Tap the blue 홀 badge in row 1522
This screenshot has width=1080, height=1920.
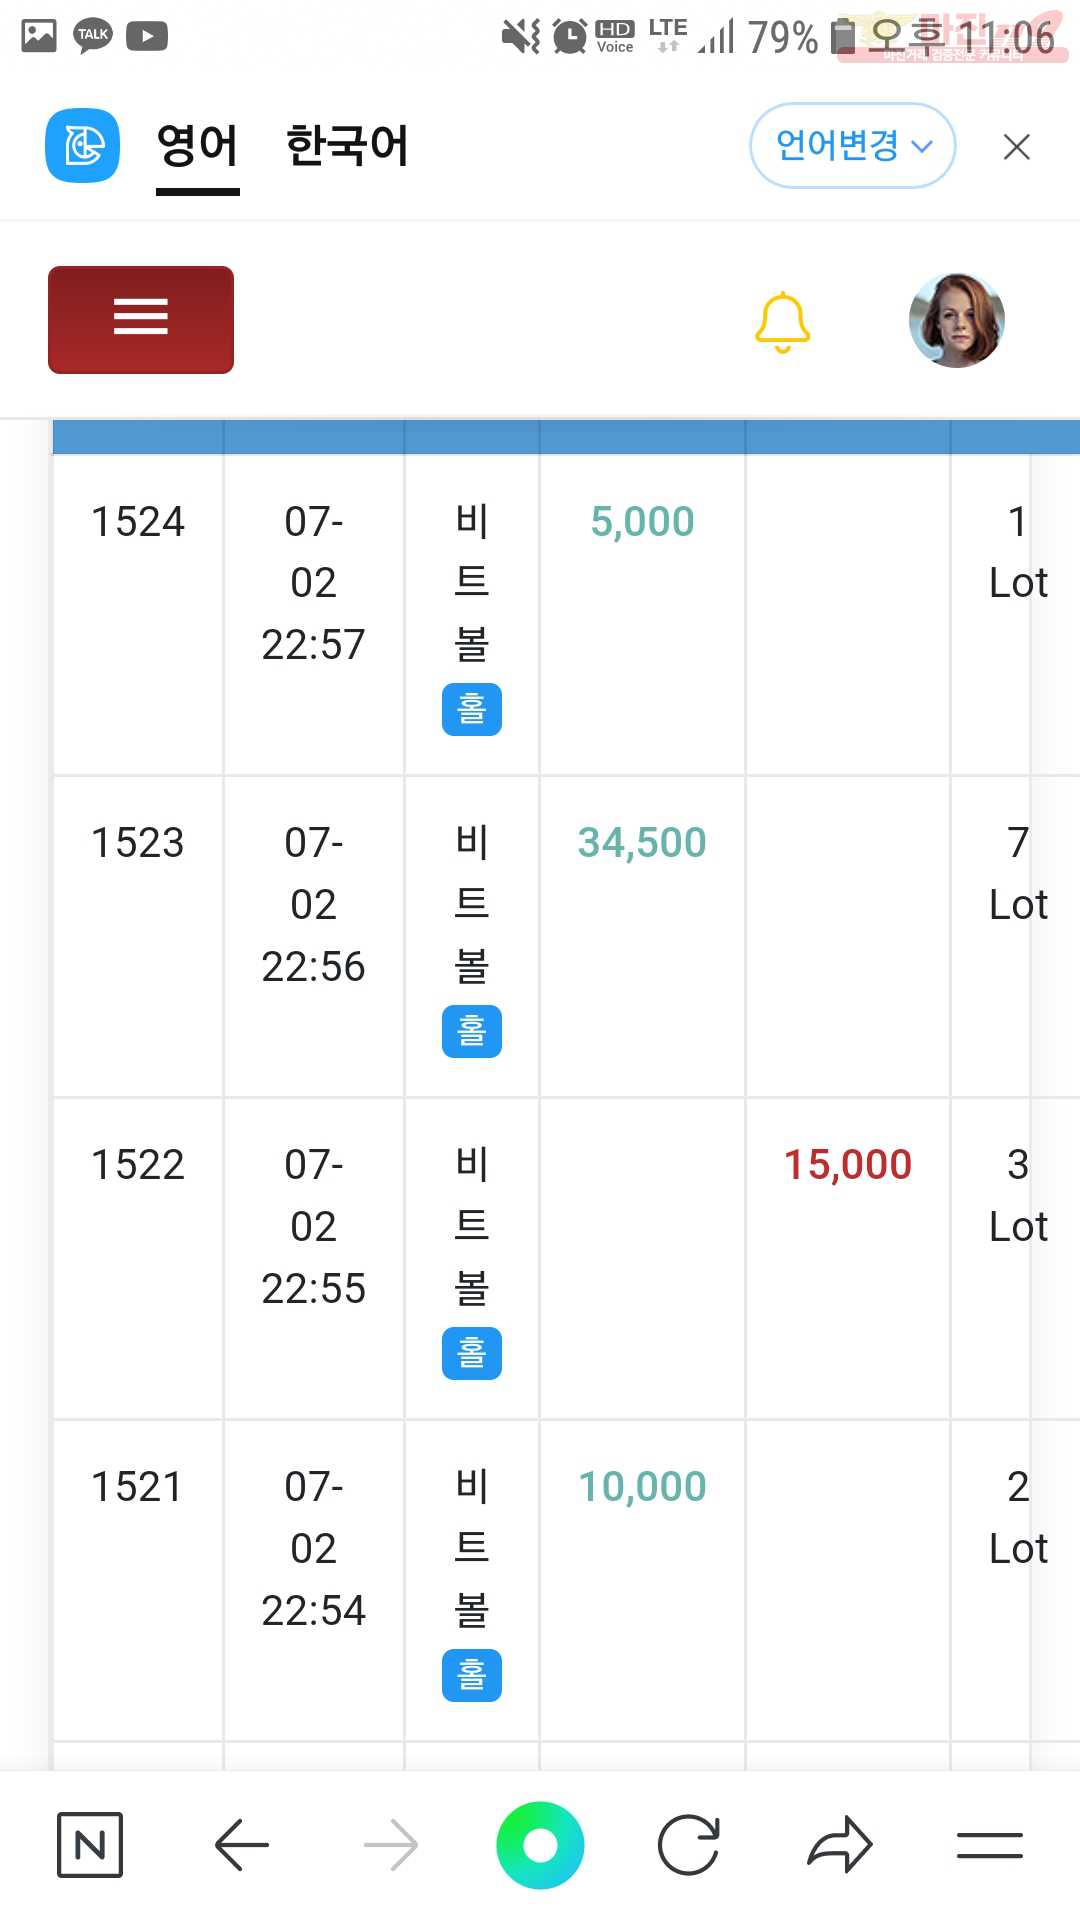coord(472,1354)
